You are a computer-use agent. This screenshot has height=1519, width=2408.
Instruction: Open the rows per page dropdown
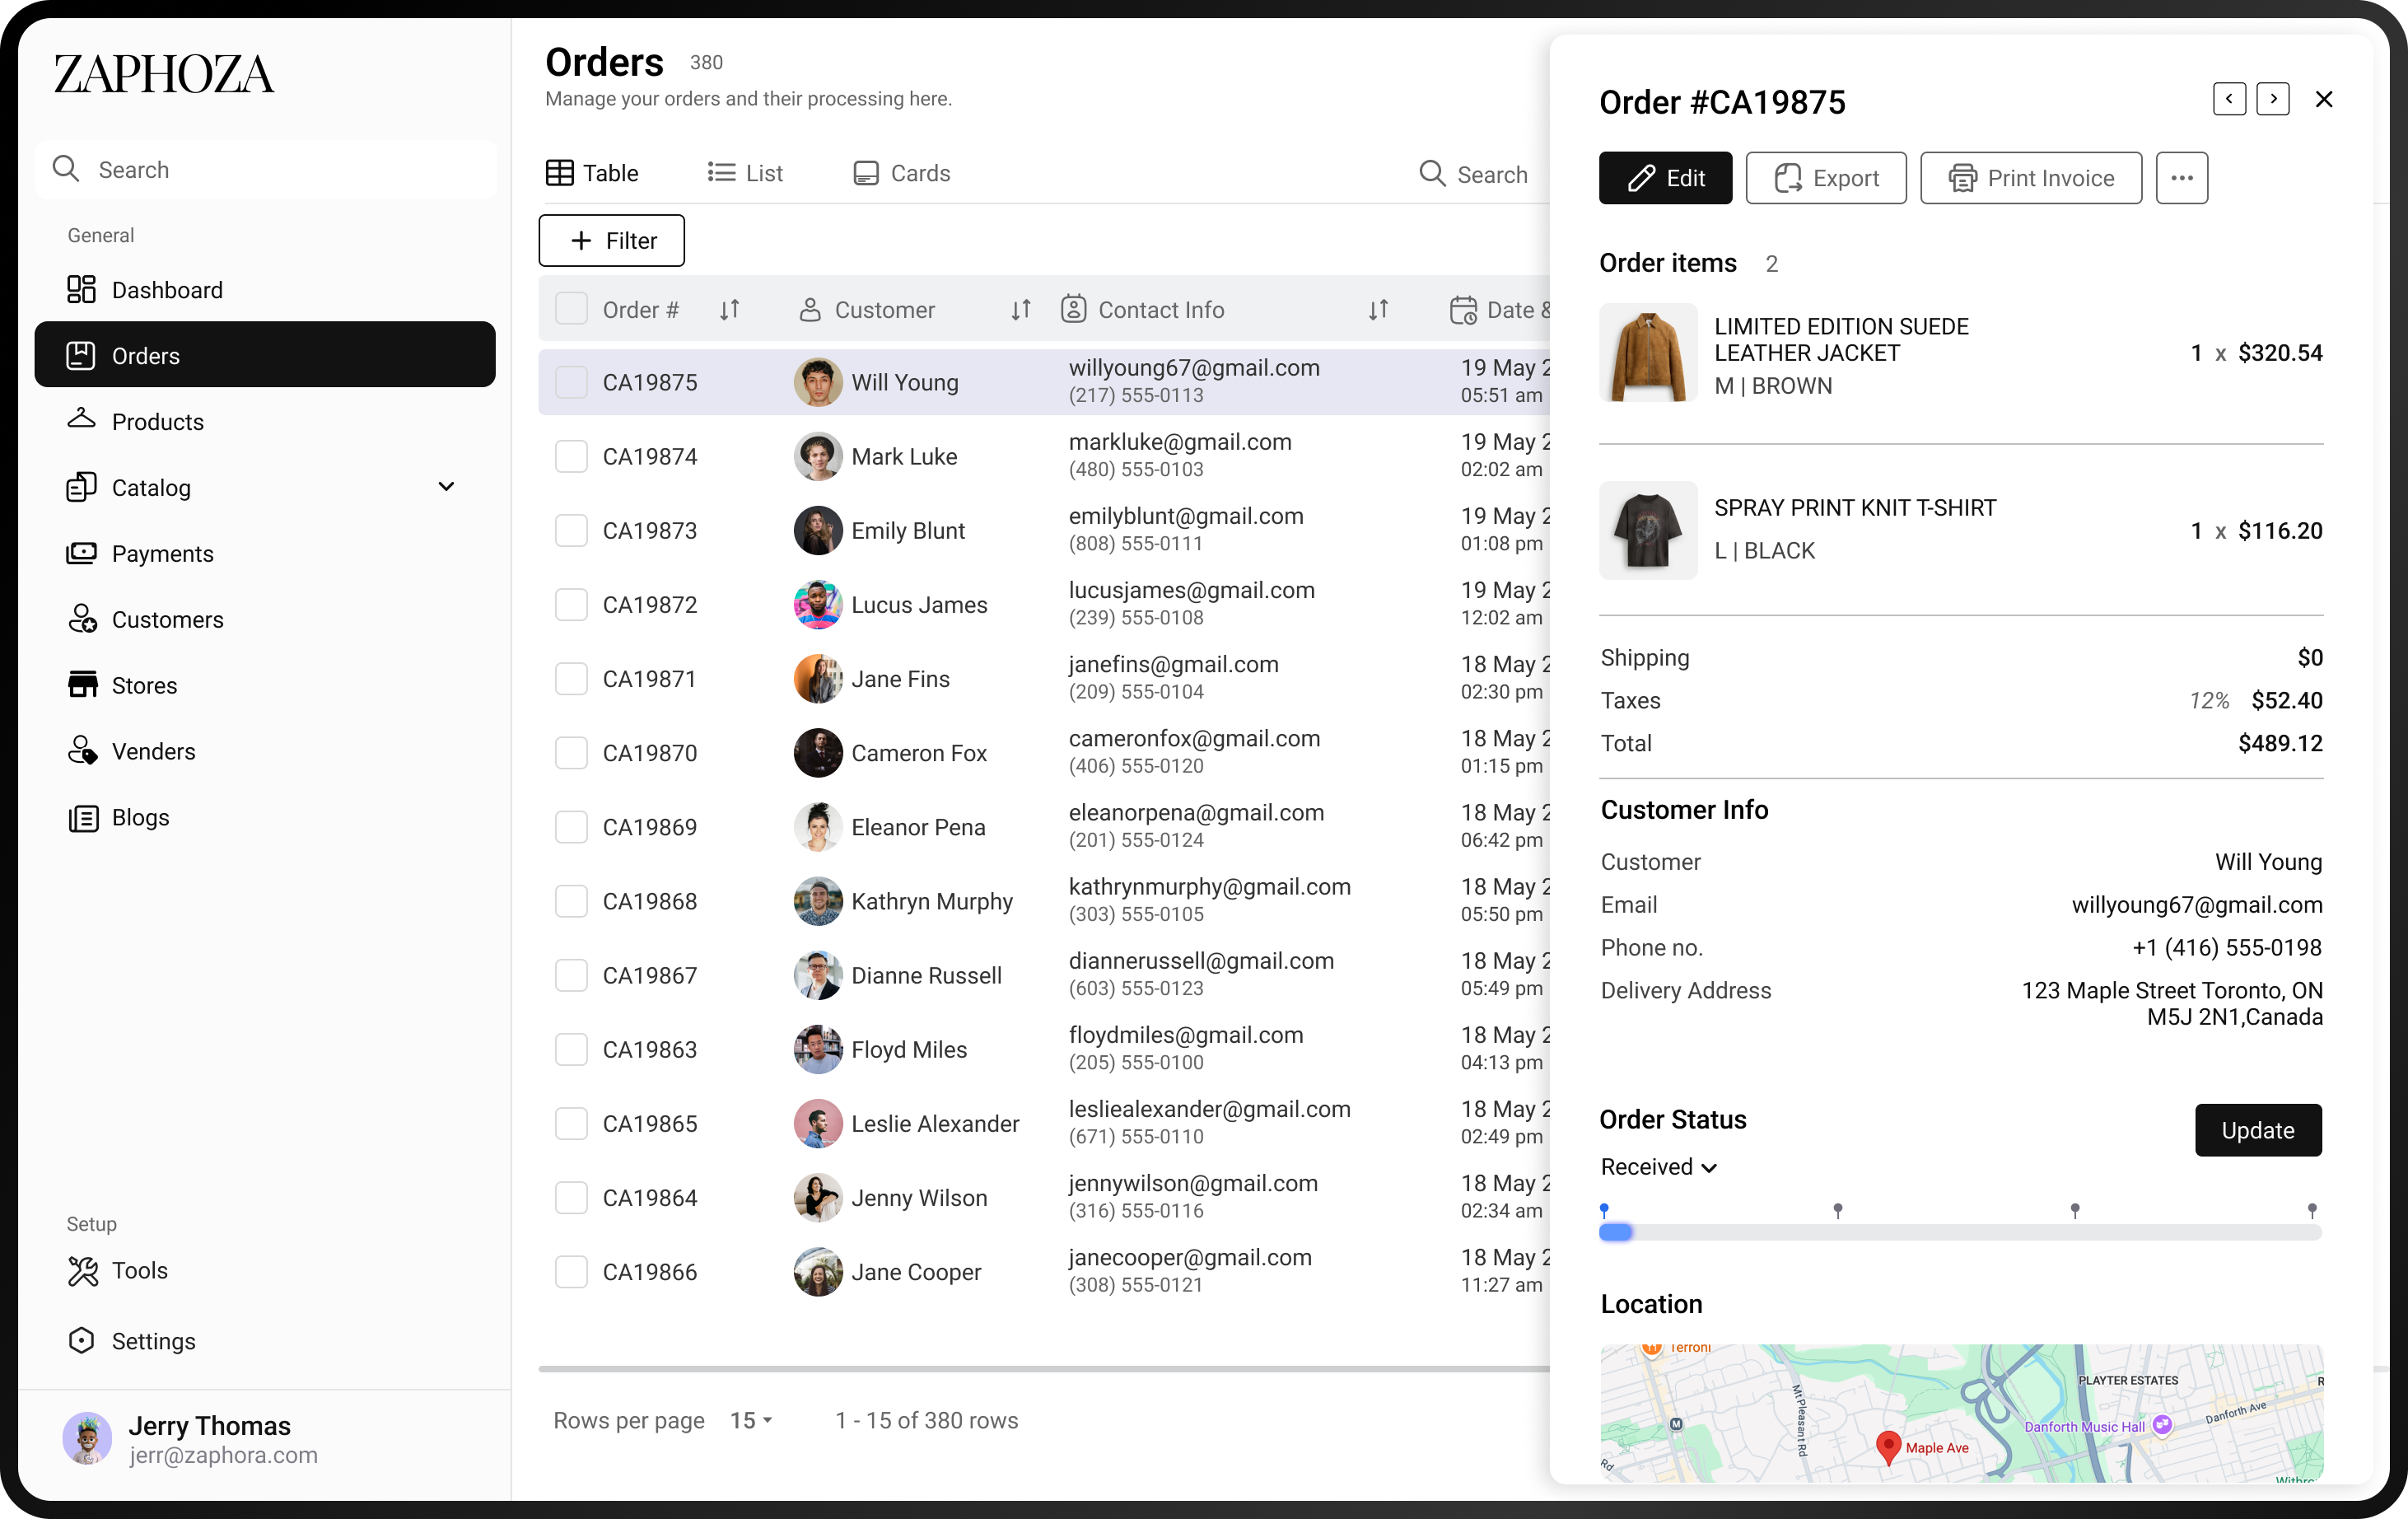click(x=751, y=1420)
